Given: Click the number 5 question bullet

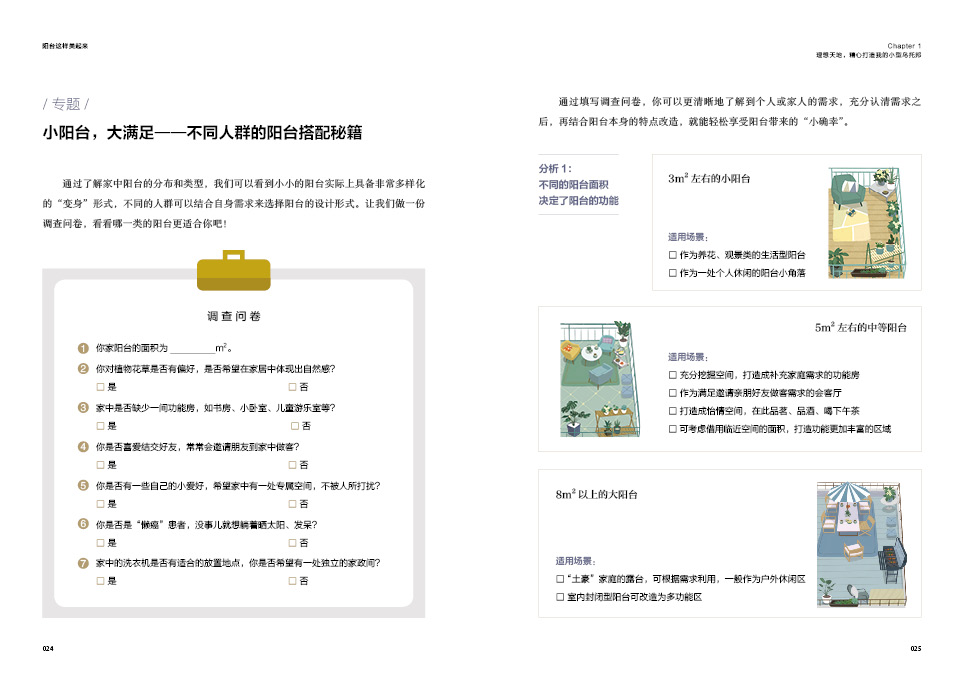Looking at the screenshot, I should point(84,486).
